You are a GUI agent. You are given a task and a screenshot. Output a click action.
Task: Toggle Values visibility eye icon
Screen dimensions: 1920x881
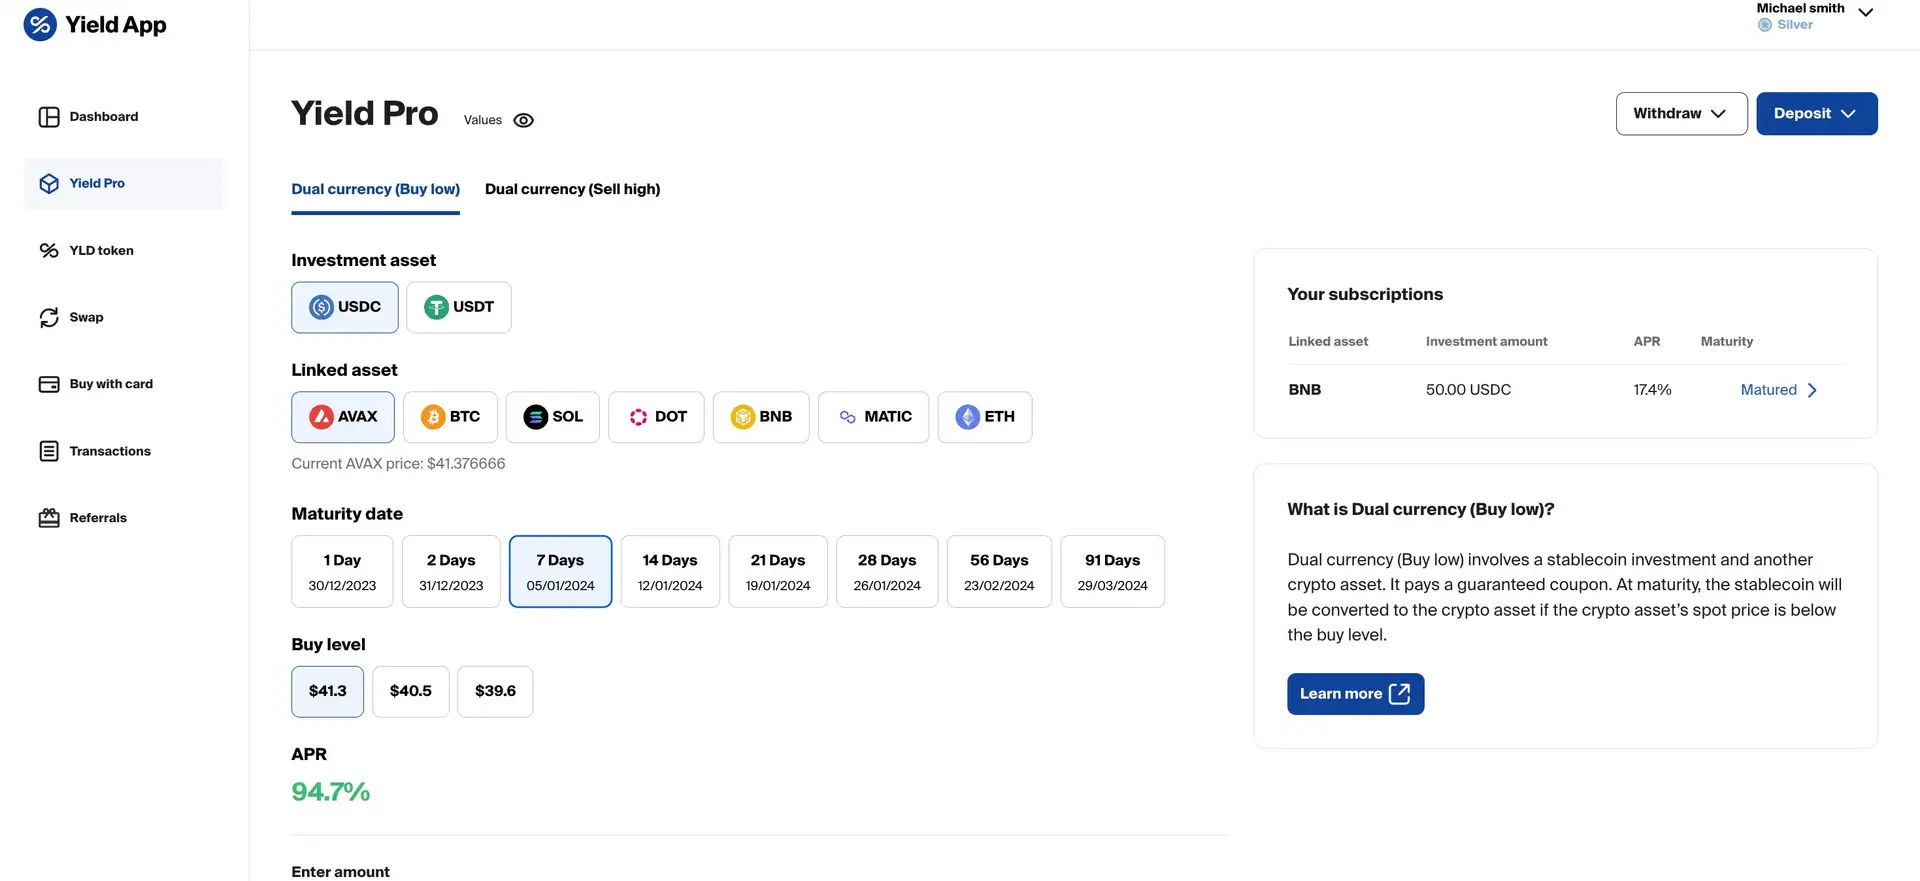[x=523, y=120]
